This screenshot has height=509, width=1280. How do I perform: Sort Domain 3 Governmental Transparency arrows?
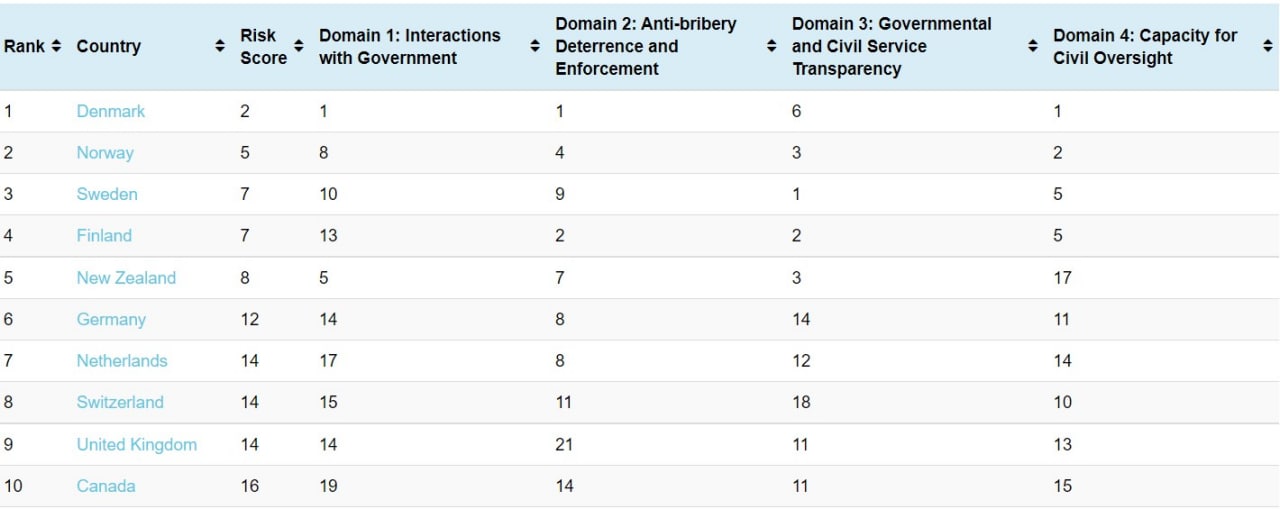click(x=1033, y=46)
